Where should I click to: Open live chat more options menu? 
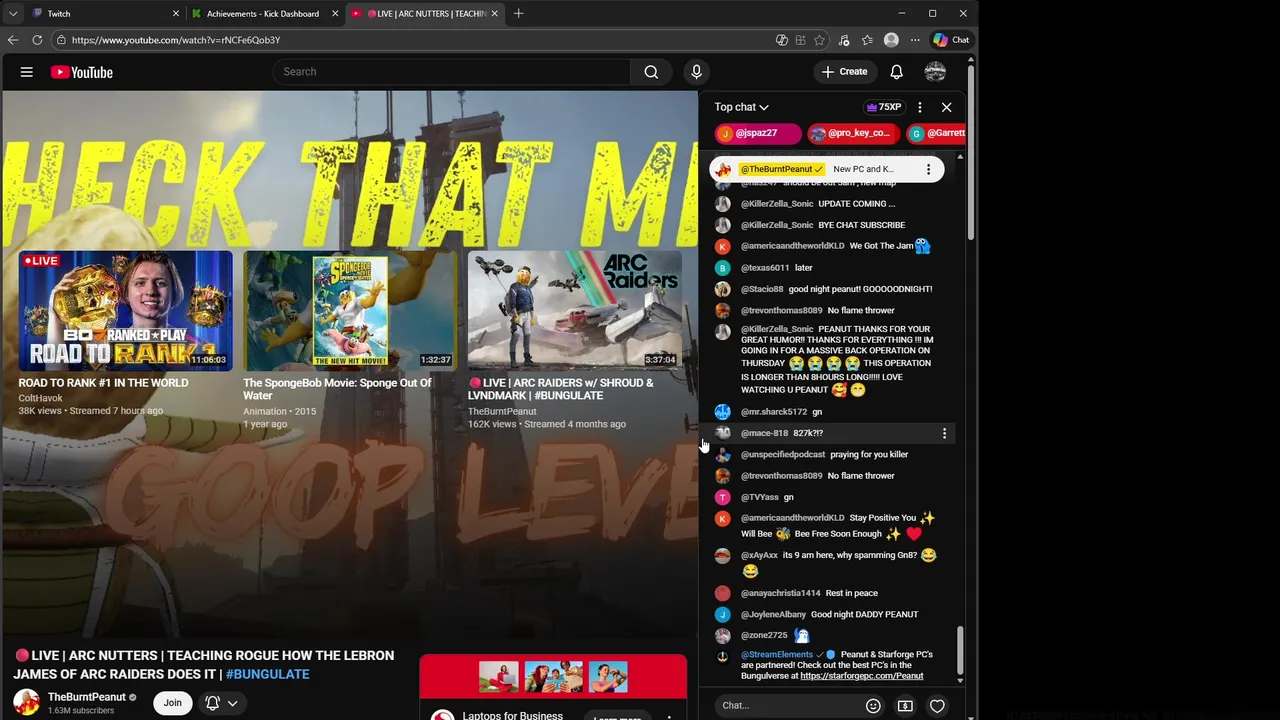pos(920,107)
